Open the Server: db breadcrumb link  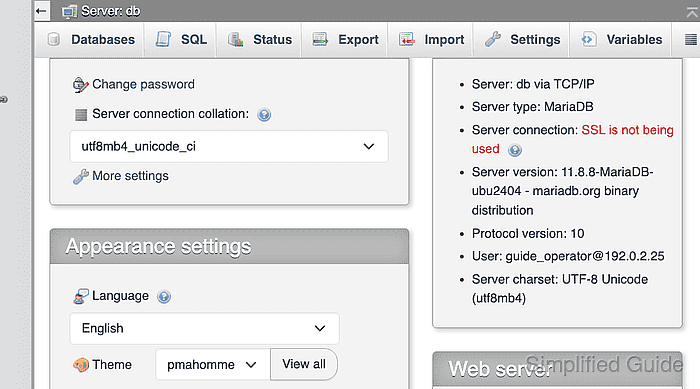pos(110,11)
